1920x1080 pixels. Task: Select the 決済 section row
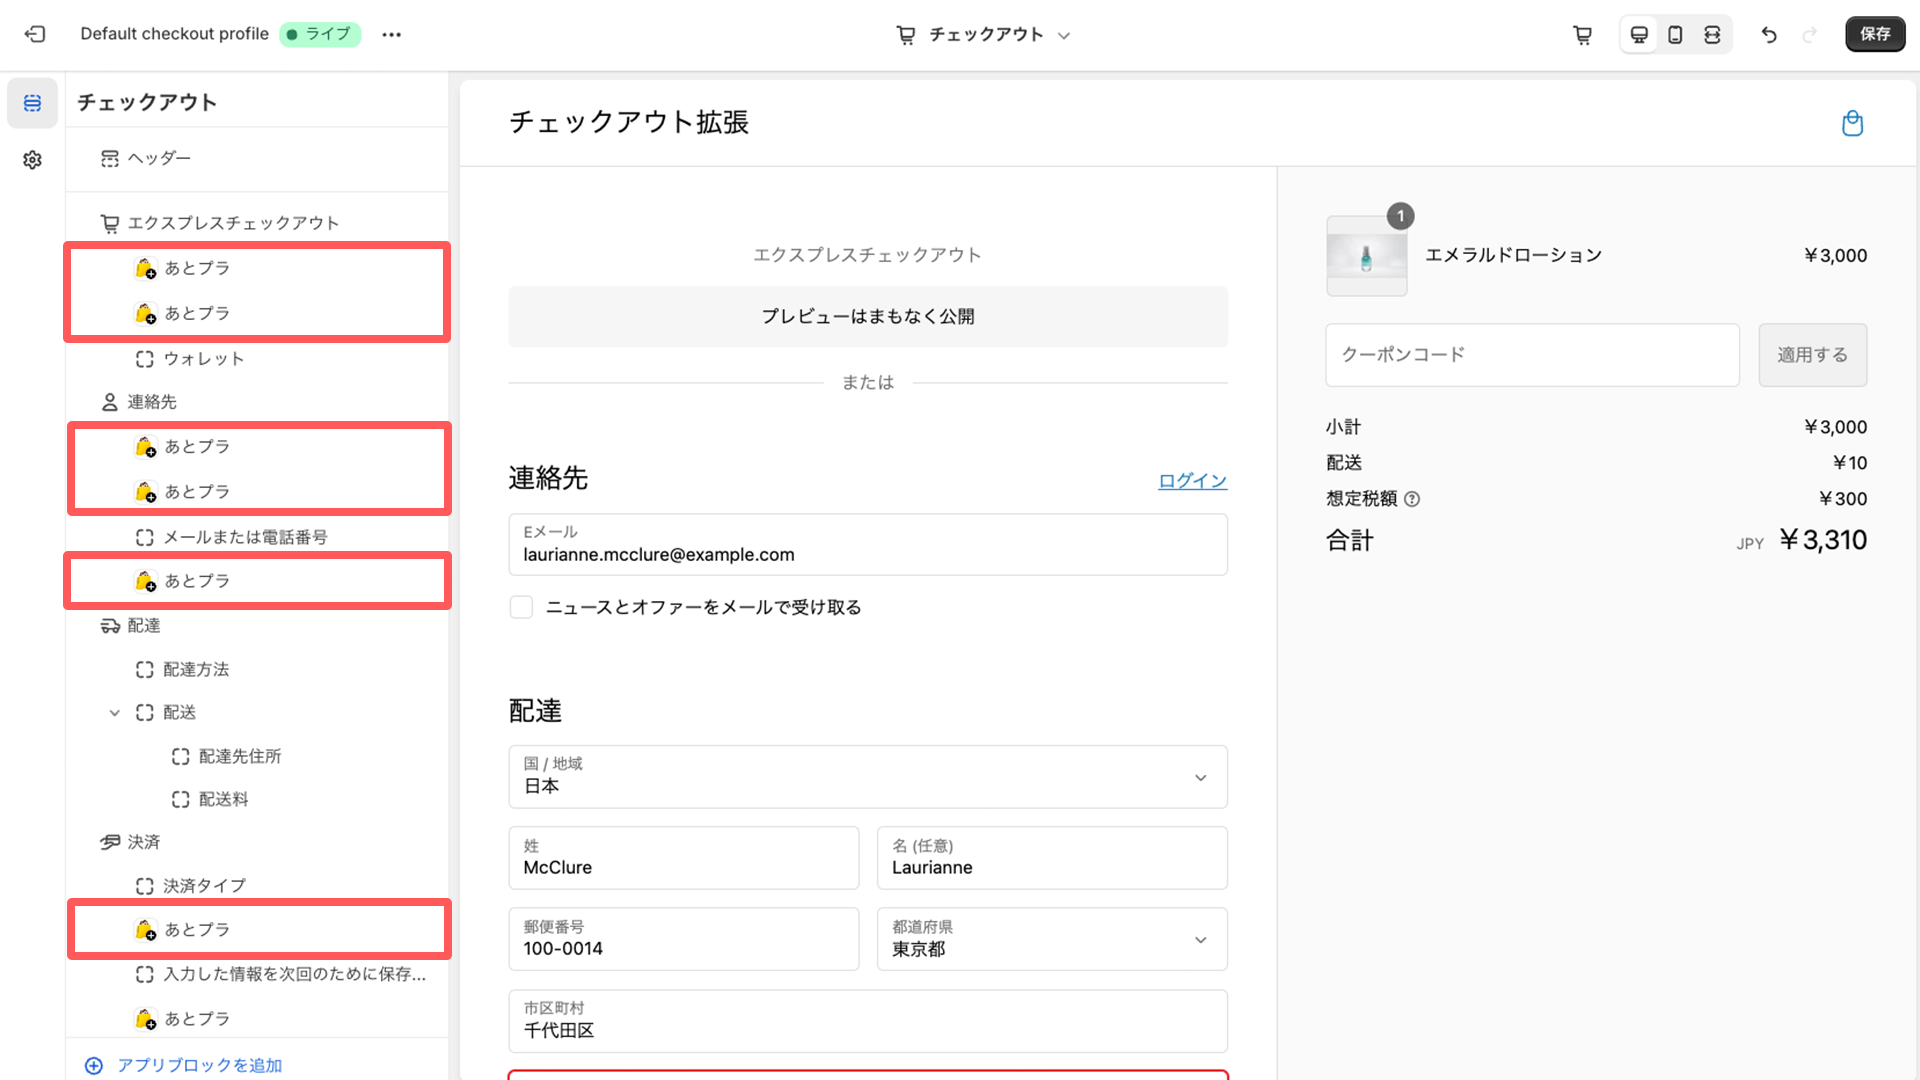click(x=257, y=842)
